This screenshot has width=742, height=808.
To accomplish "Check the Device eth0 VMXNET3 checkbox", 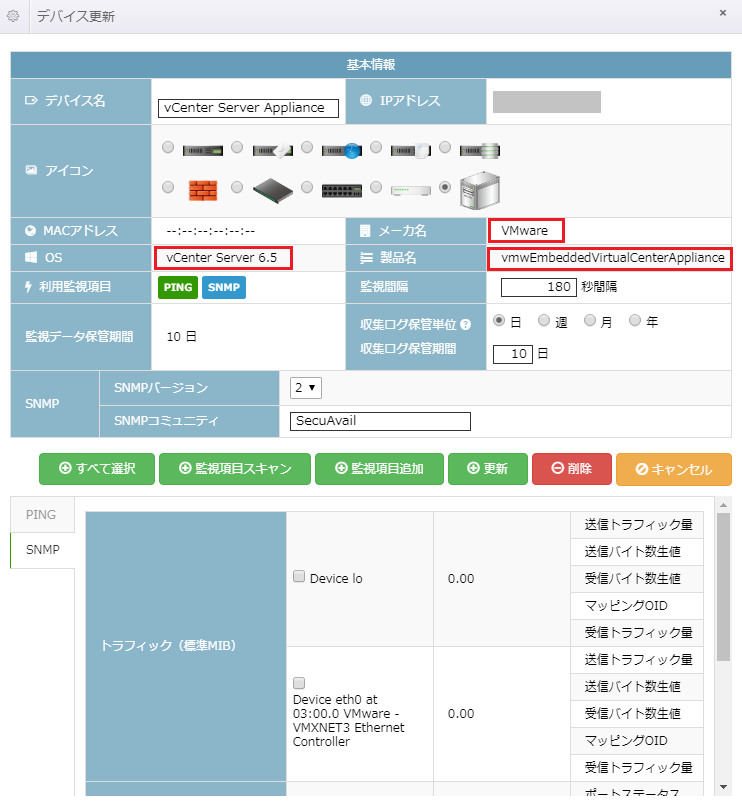I will (x=299, y=683).
